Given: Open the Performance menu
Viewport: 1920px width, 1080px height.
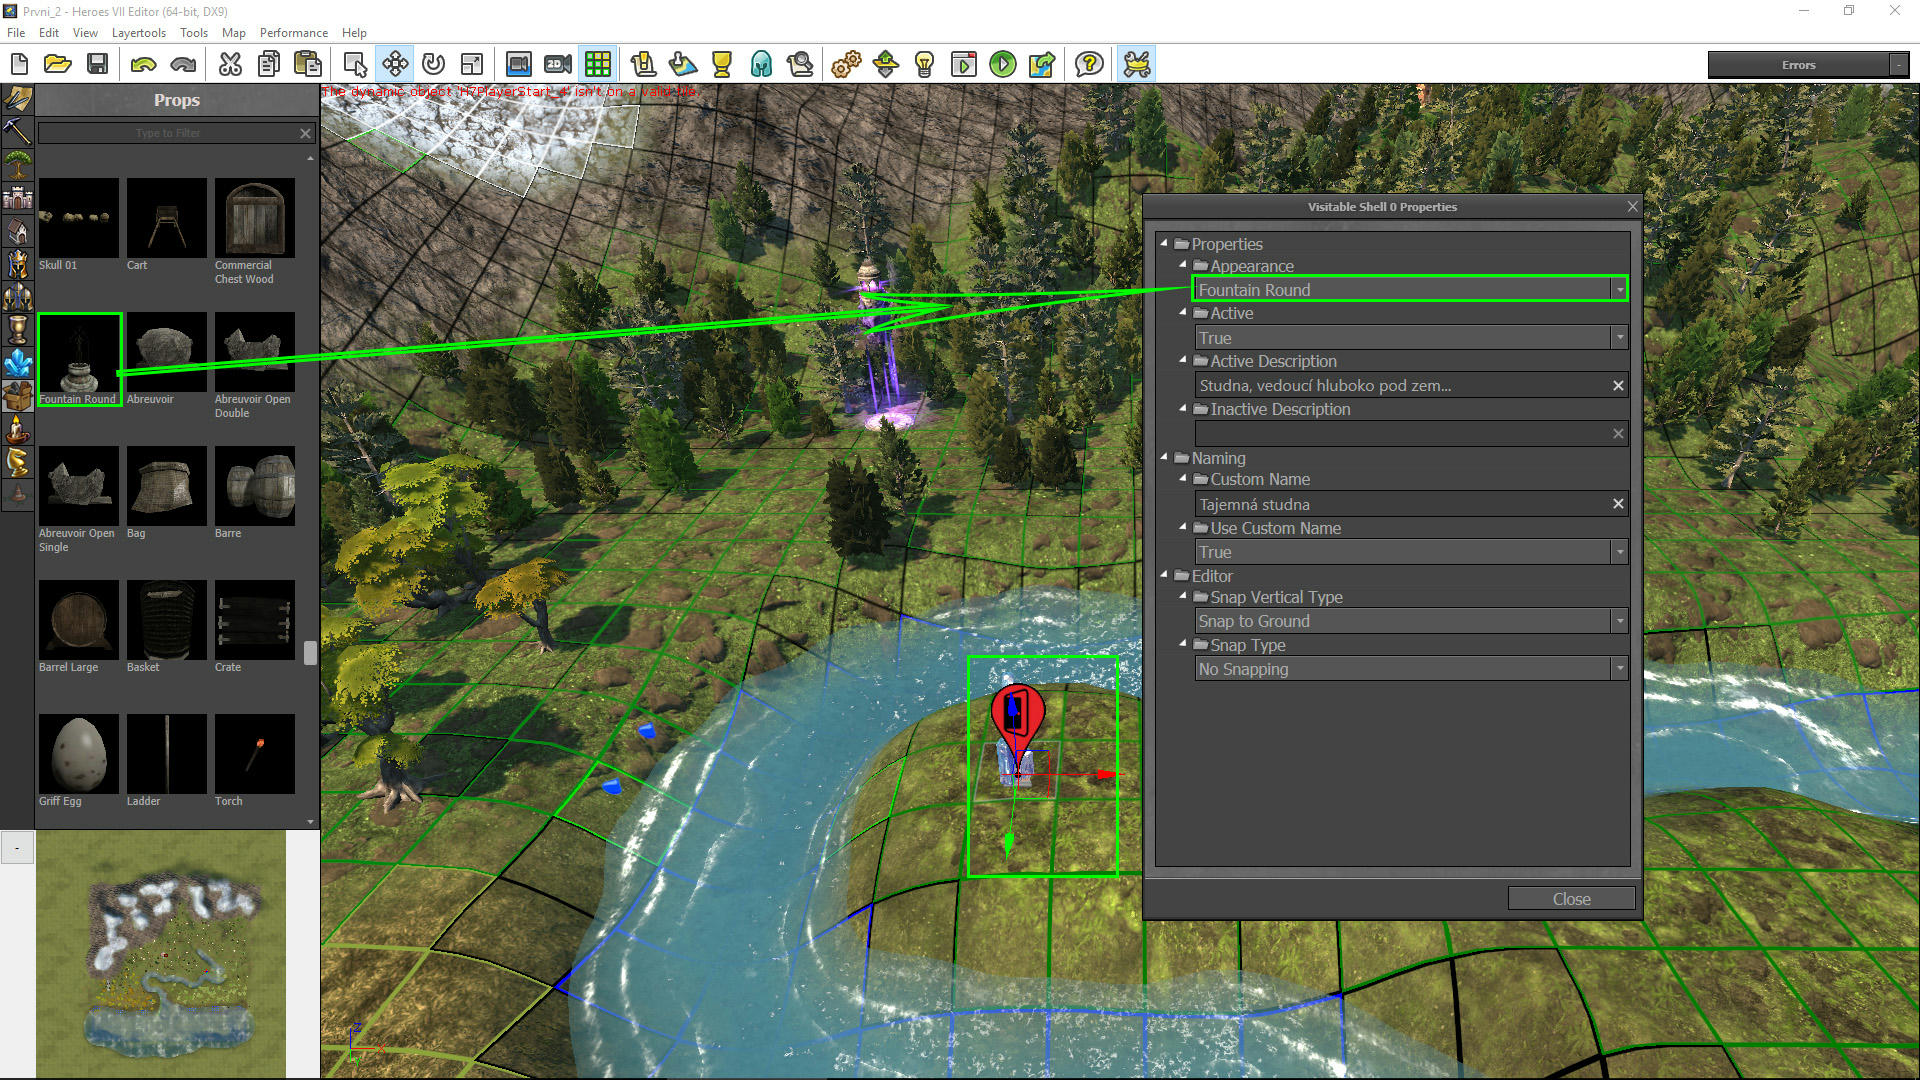Looking at the screenshot, I should [294, 33].
